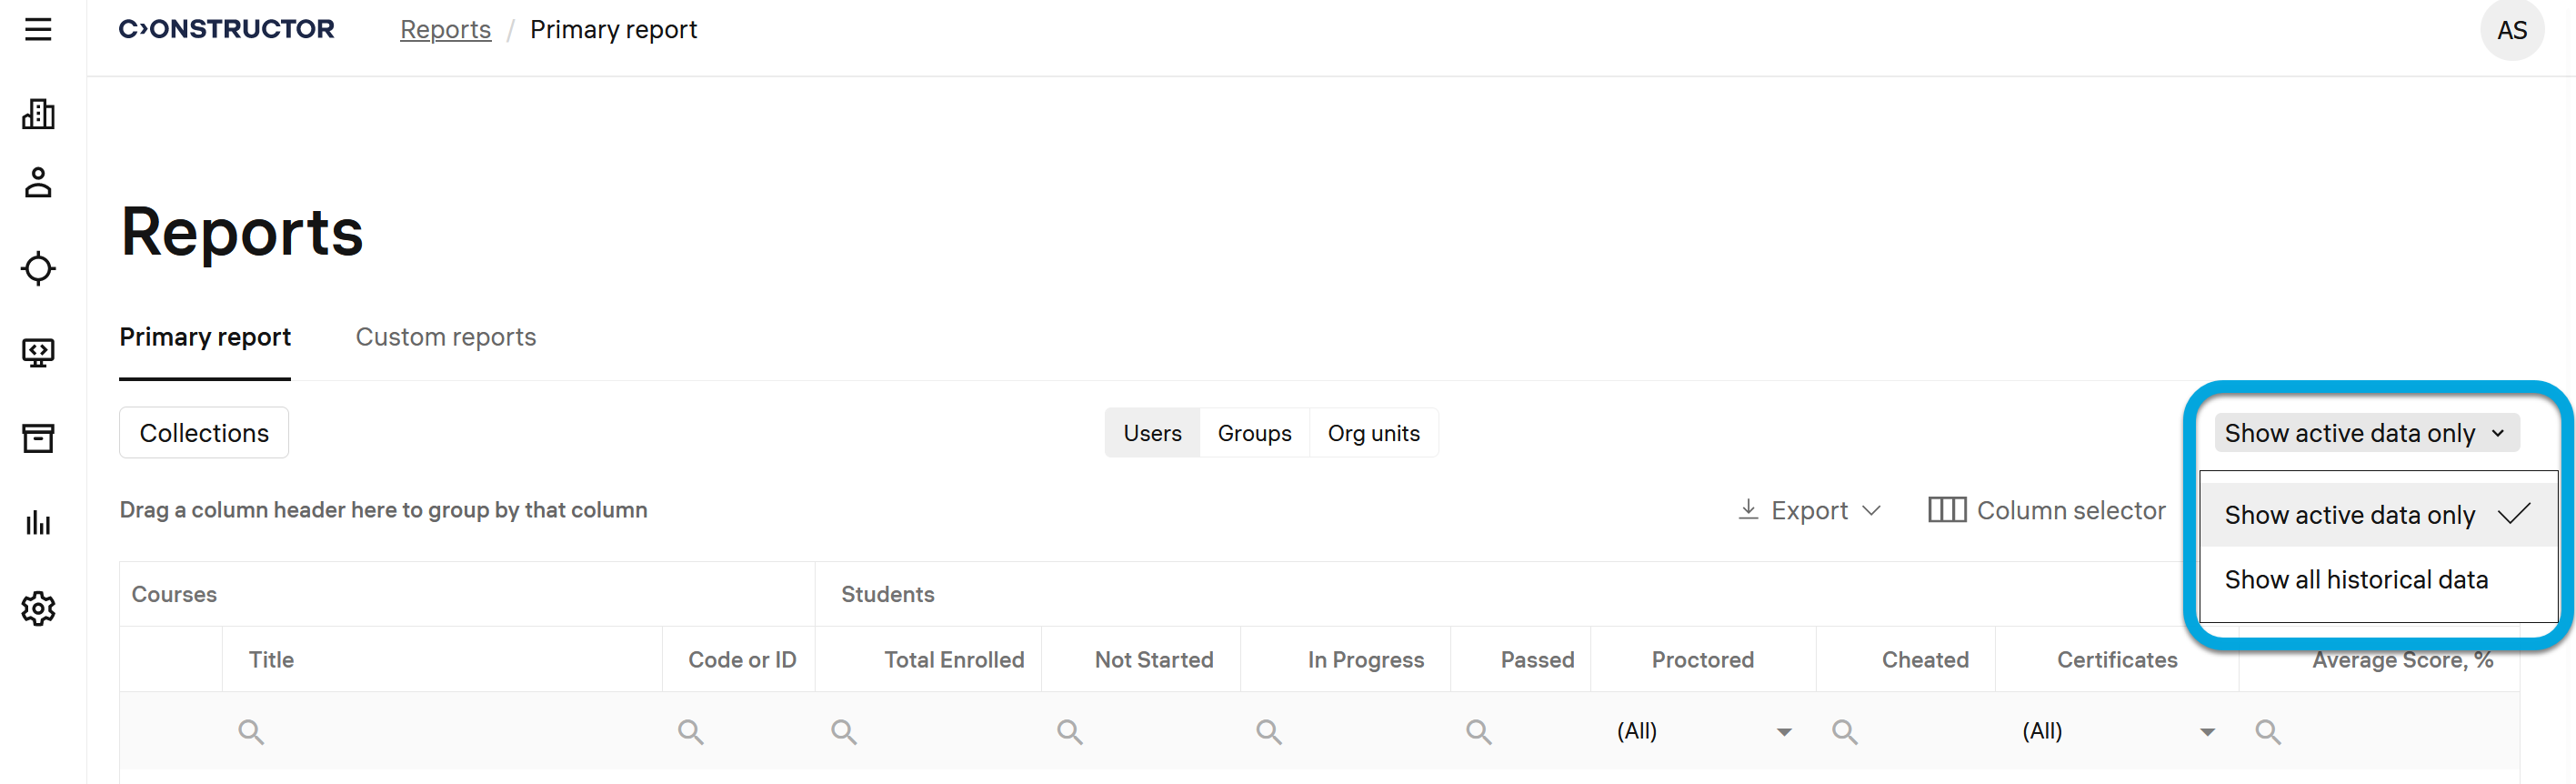Switch to the Groups view toggle
2576x784 pixels.
click(x=1254, y=433)
